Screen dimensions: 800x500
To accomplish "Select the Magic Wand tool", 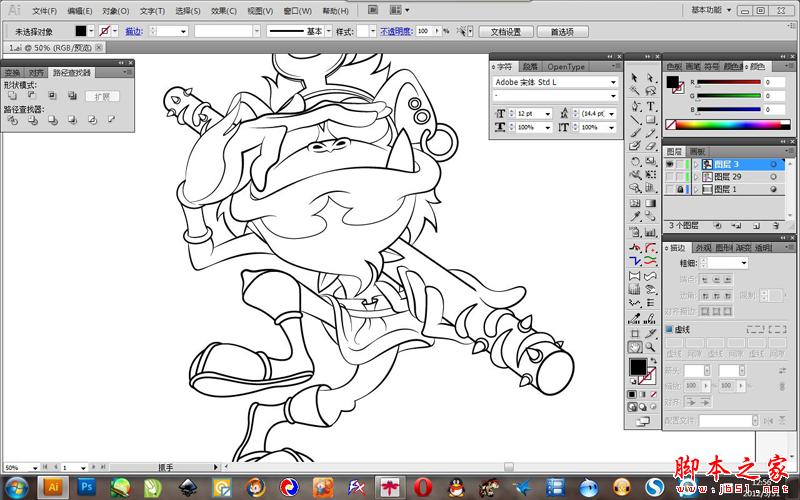I will tap(635, 91).
